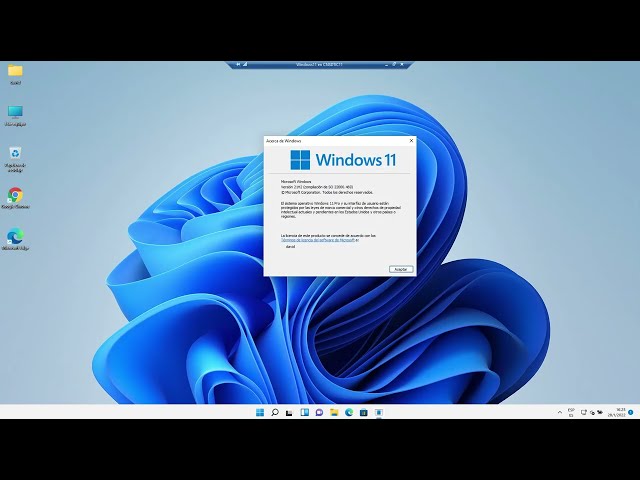Open the clock and date flyout
The height and width of the screenshot is (480, 640).
[x=617, y=412]
